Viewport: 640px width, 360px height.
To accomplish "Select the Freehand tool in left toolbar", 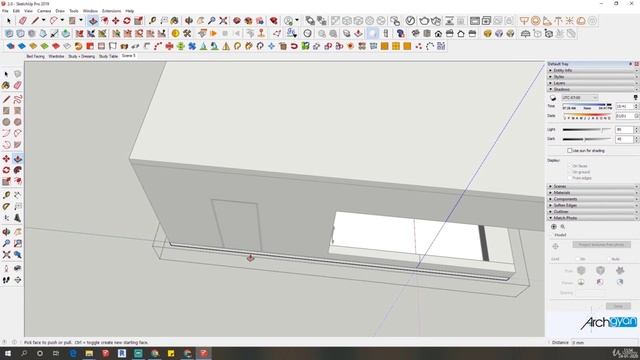I will (18, 99).
